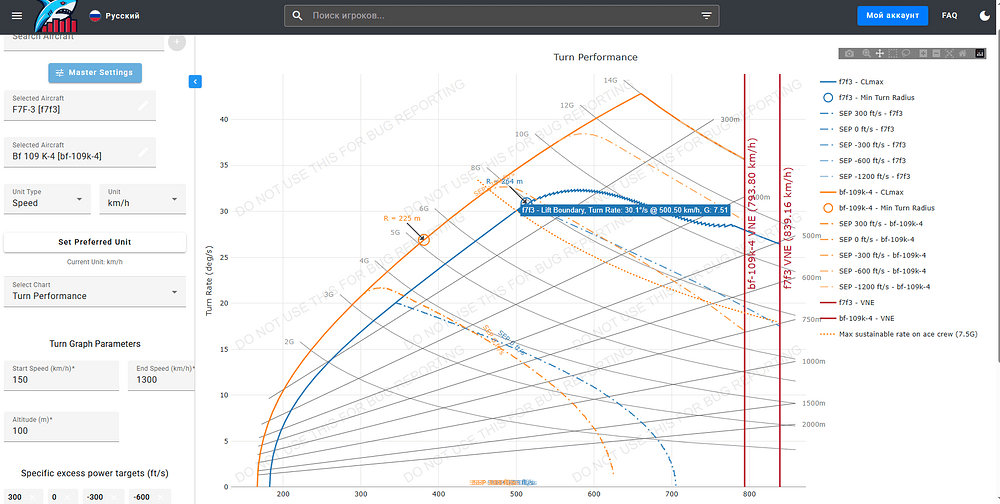Image resolution: width=1000 pixels, height=504 pixels.
Task: Collapse the left sidebar with blue arrow
Action: 195,81
